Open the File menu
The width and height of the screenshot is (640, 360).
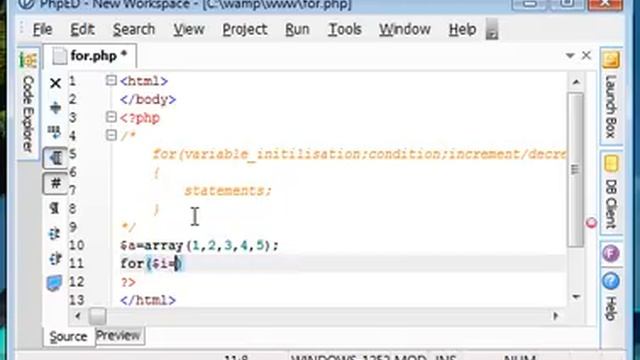coord(42,29)
